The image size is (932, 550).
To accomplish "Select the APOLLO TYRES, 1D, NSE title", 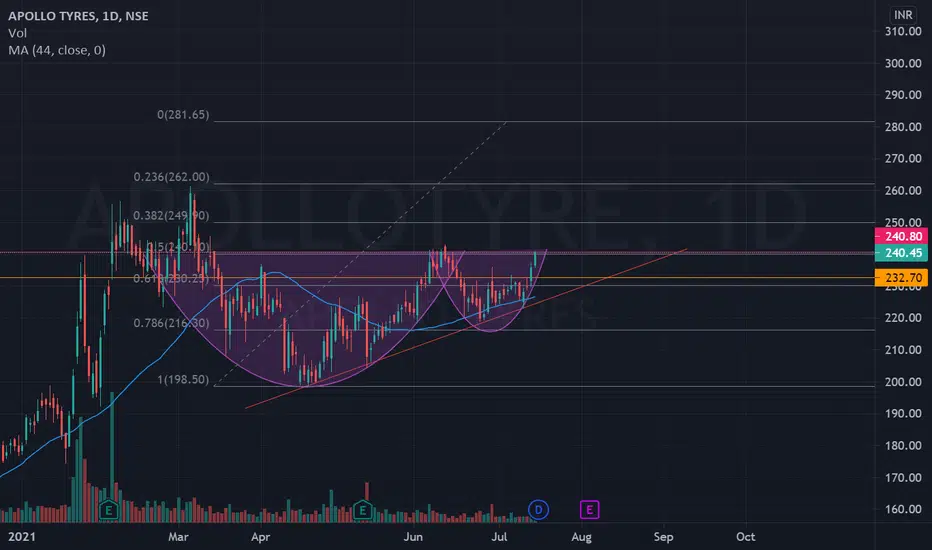I will pos(78,16).
